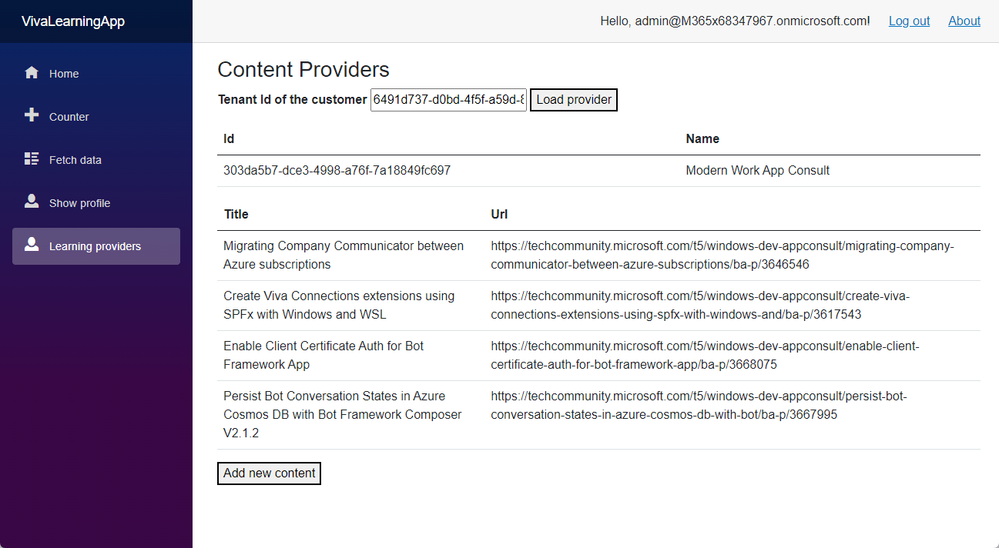This screenshot has width=999, height=548.
Task: Click the Url column header
Action: [499, 214]
